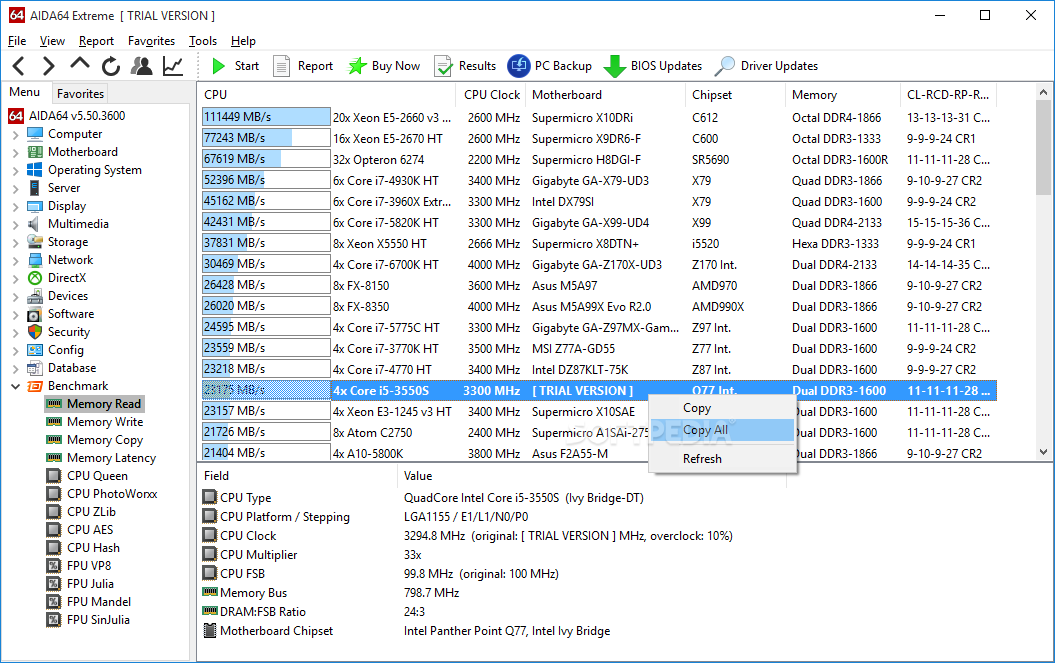Open the Report toolbar button

coord(303,66)
